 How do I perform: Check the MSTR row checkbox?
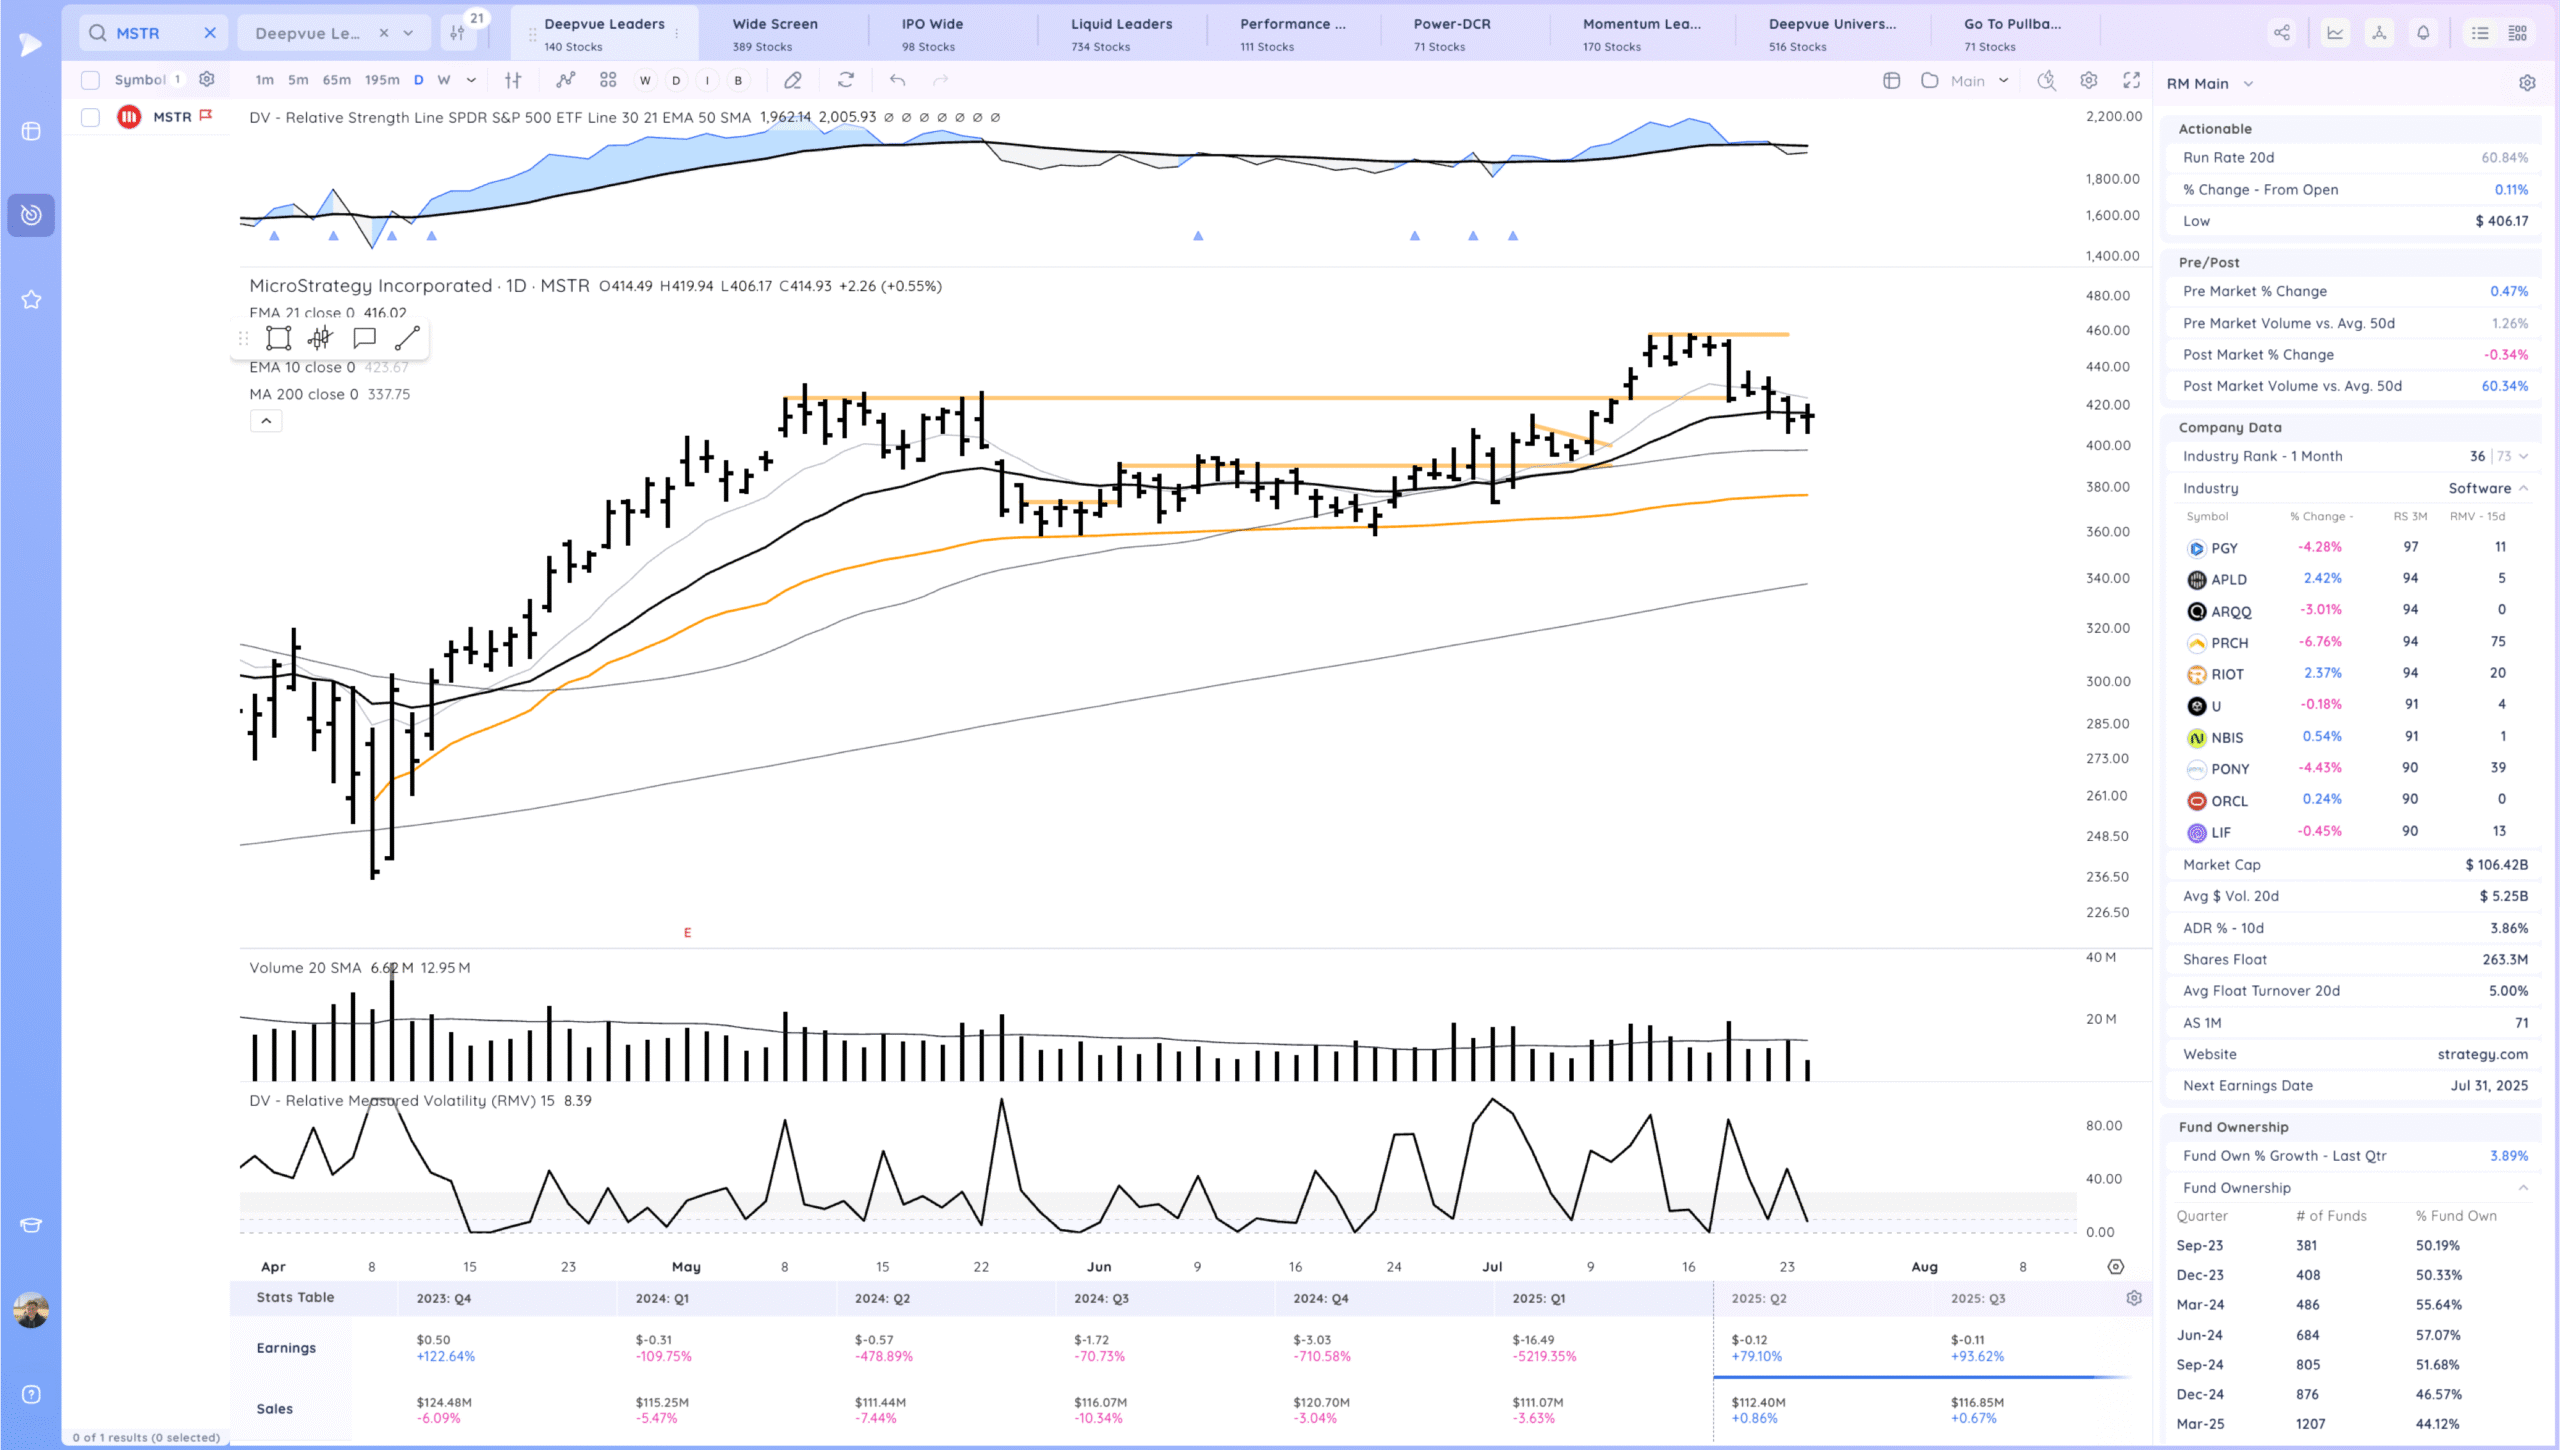90,117
